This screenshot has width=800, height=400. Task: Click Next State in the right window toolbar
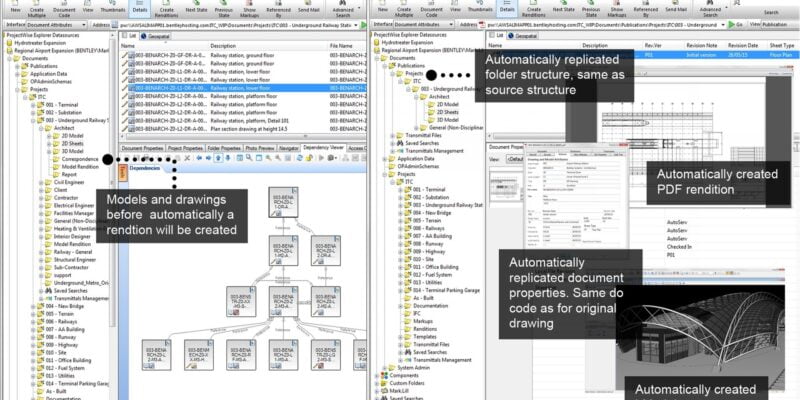(x=563, y=7)
